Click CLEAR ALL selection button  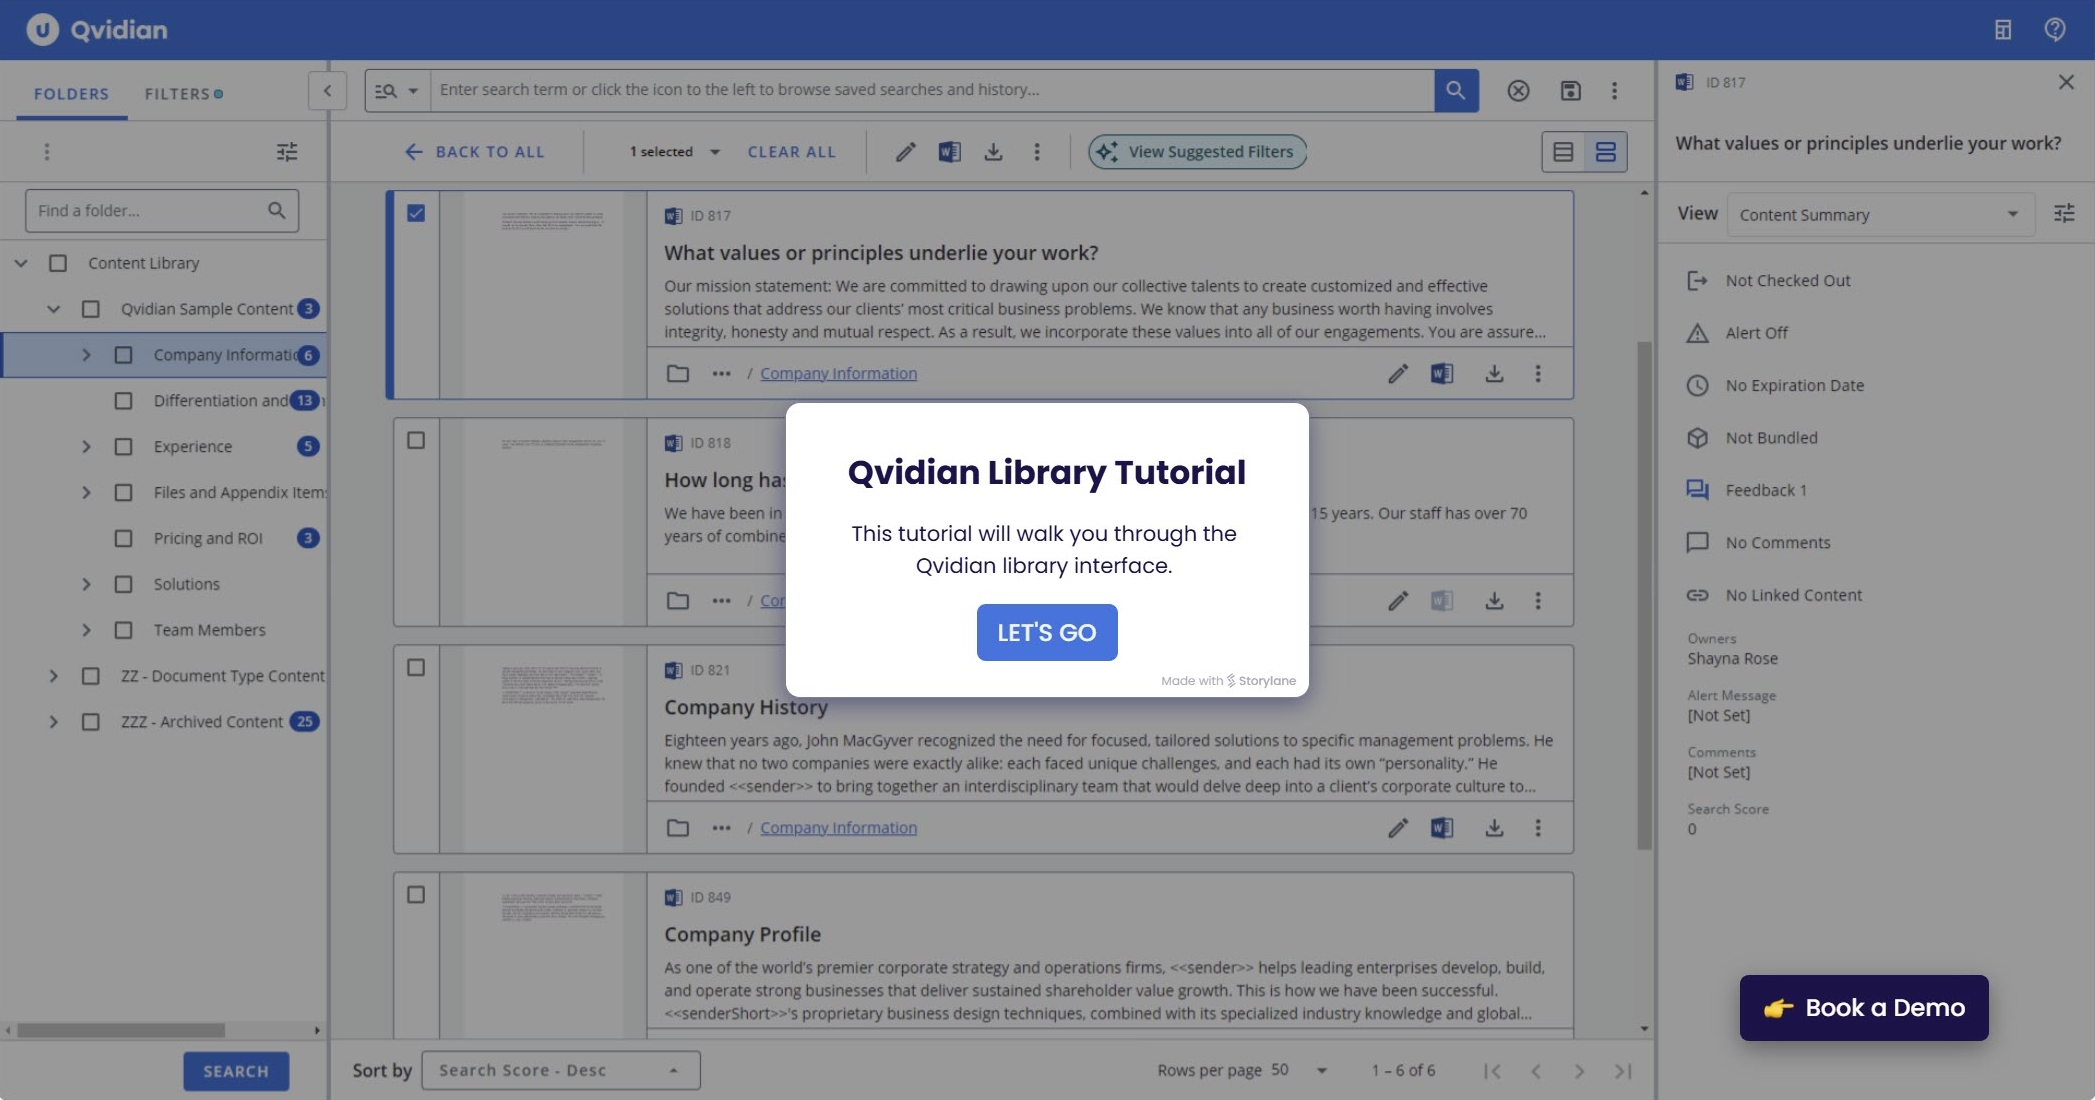791,152
